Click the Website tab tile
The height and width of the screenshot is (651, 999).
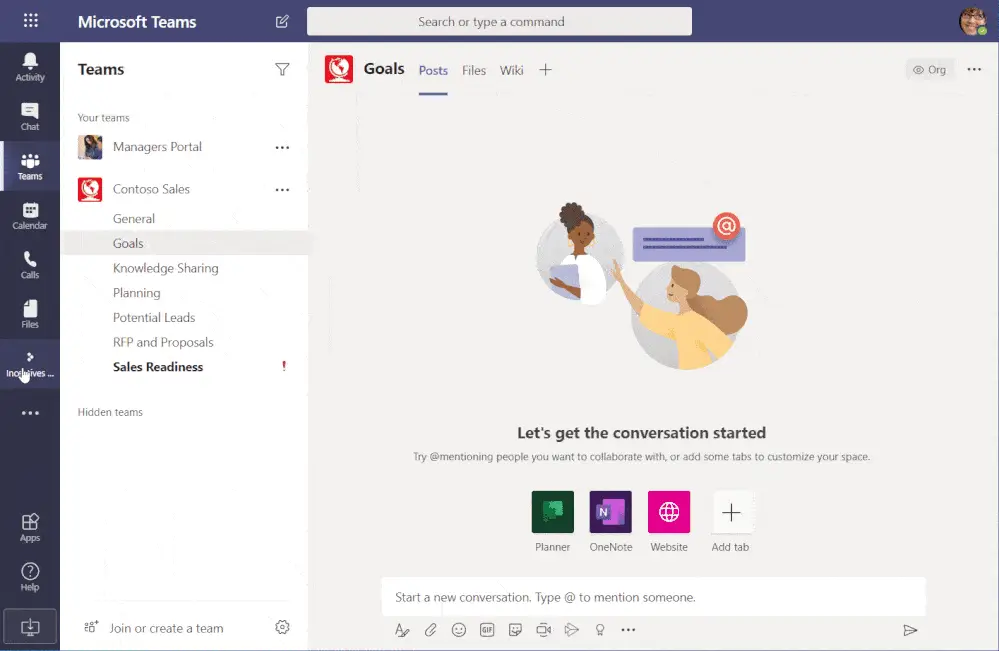[668, 512]
